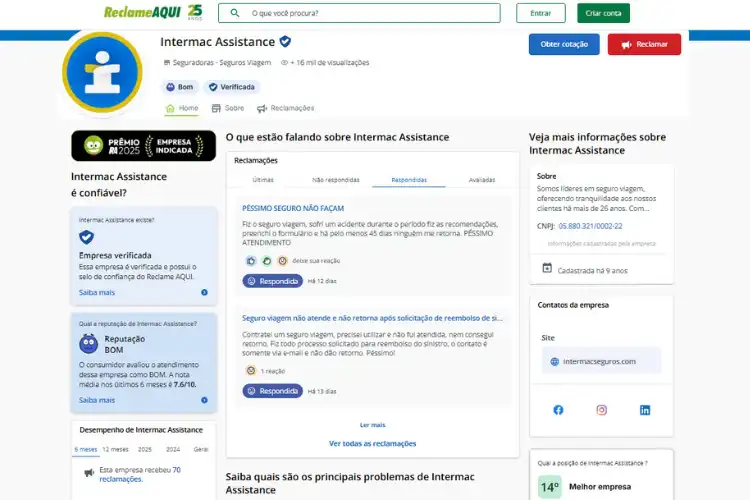Click the arrow icon in Reputação card

(204, 400)
